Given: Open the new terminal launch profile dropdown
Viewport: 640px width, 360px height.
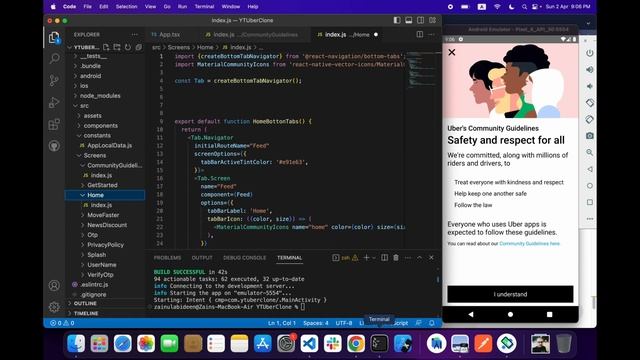Looking at the screenshot, I should [x=373, y=258].
